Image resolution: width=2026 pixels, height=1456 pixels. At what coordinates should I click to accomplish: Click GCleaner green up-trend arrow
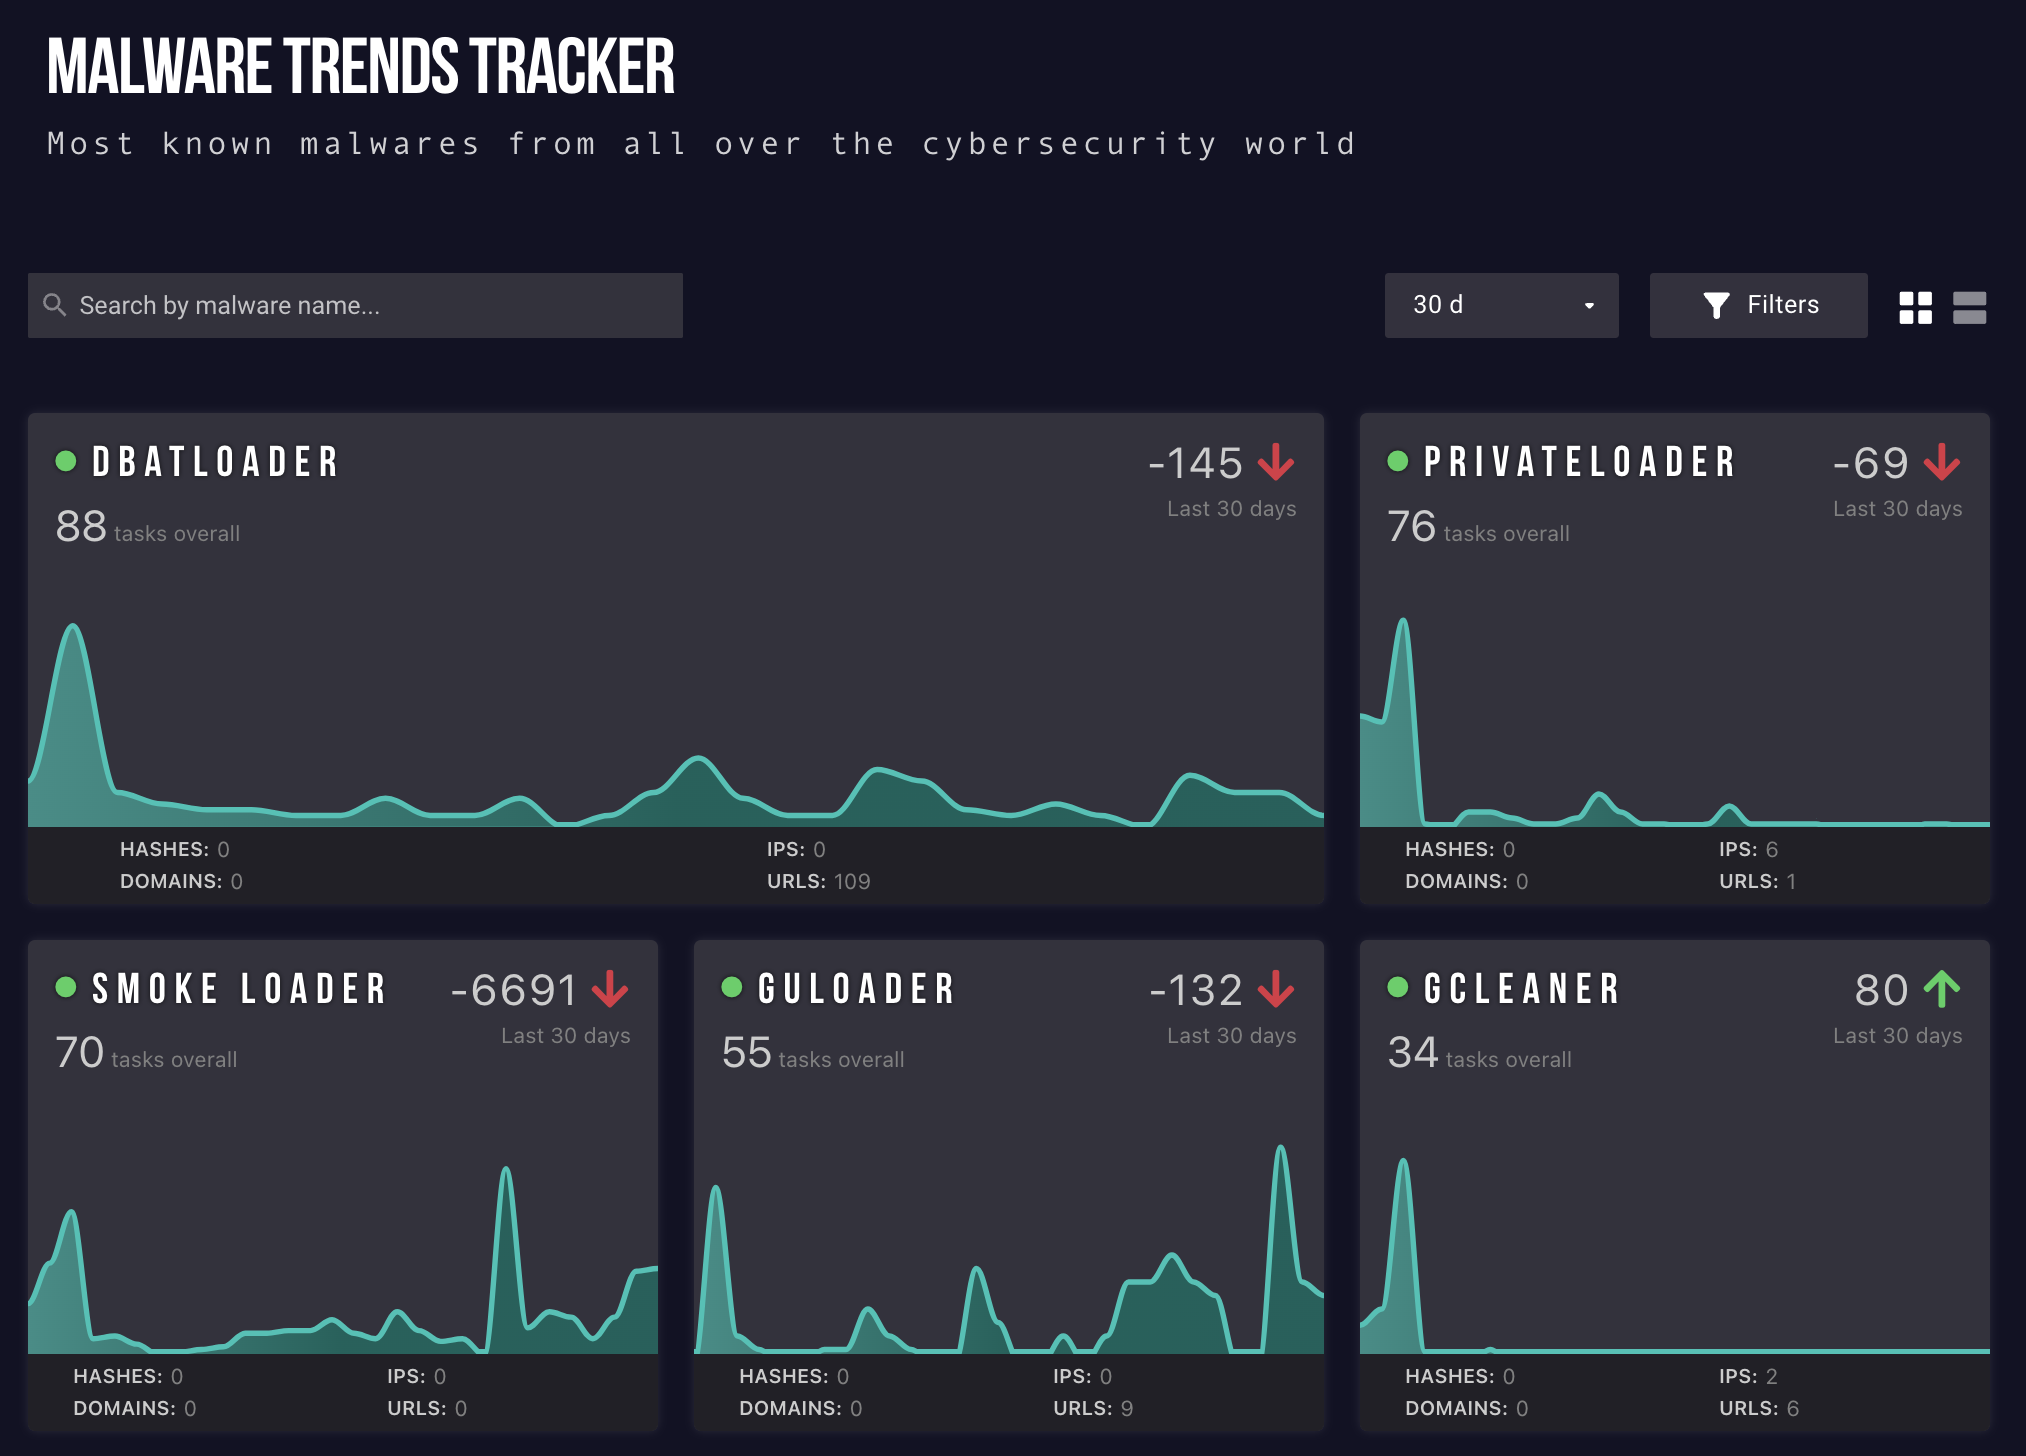(1942, 989)
